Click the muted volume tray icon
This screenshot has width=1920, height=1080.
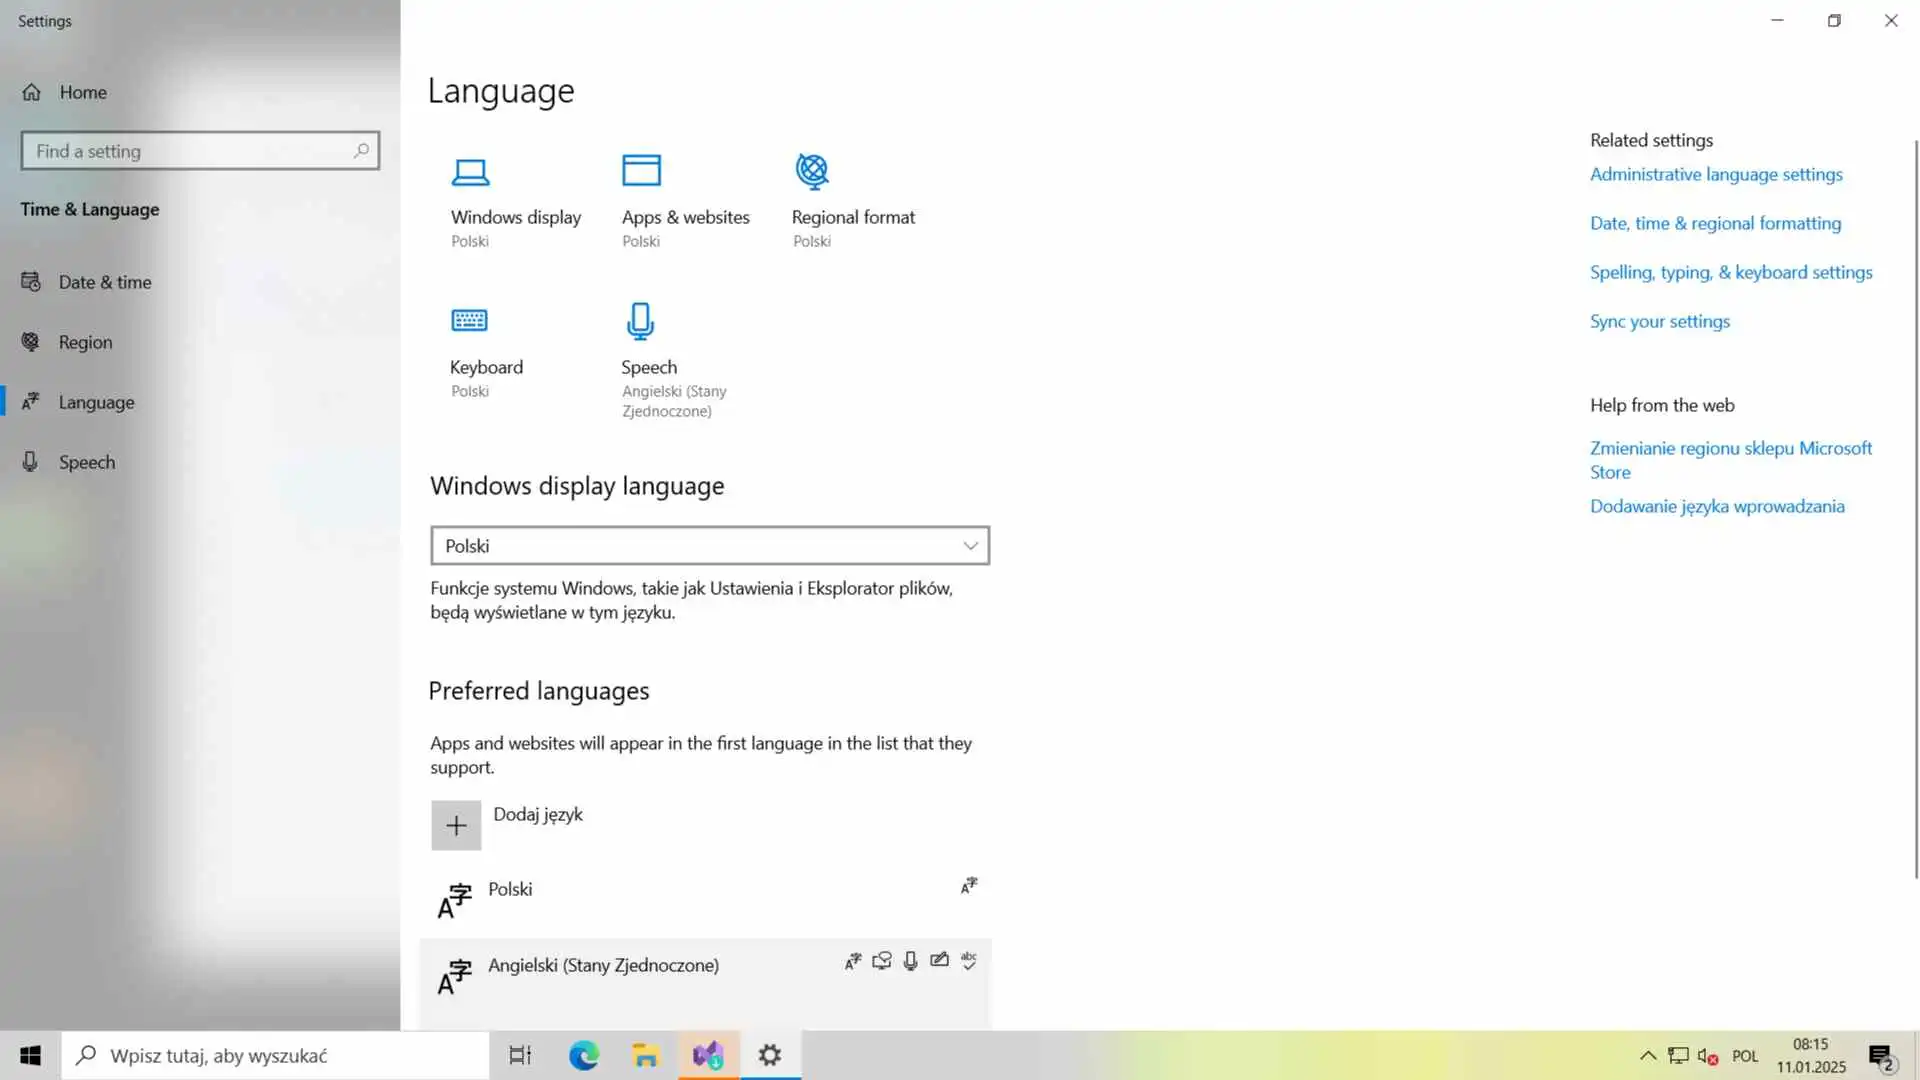(x=1707, y=1056)
